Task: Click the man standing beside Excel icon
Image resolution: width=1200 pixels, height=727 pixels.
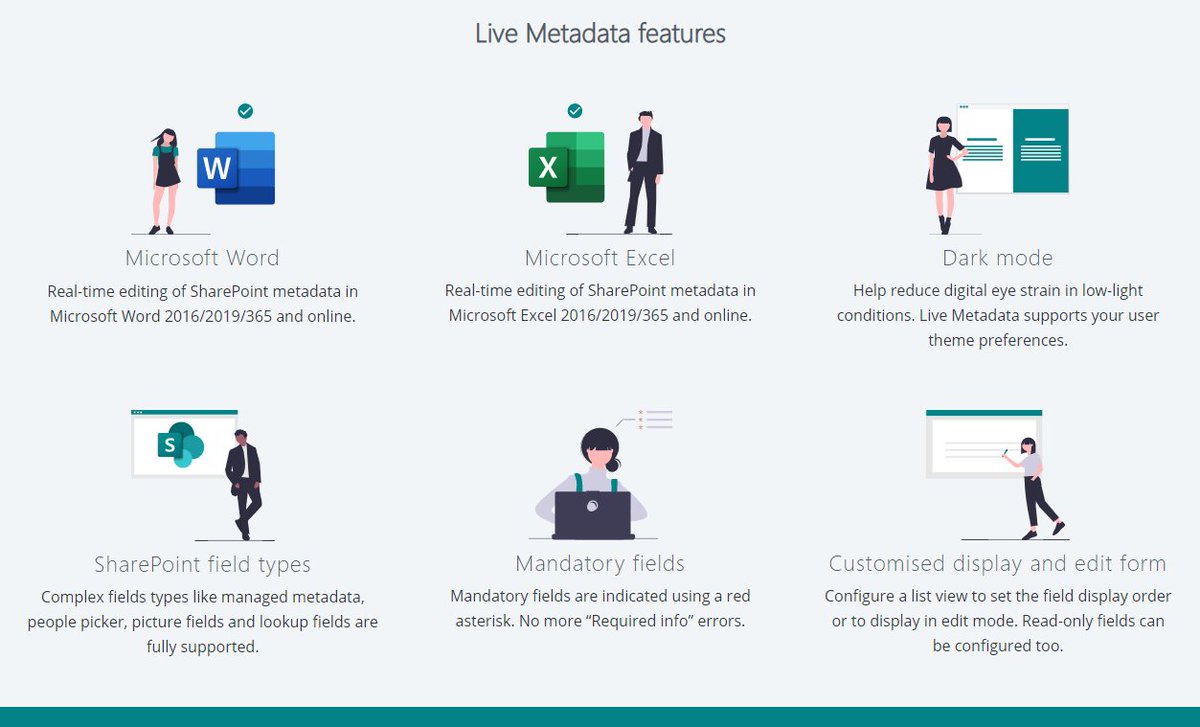Action: point(643,170)
